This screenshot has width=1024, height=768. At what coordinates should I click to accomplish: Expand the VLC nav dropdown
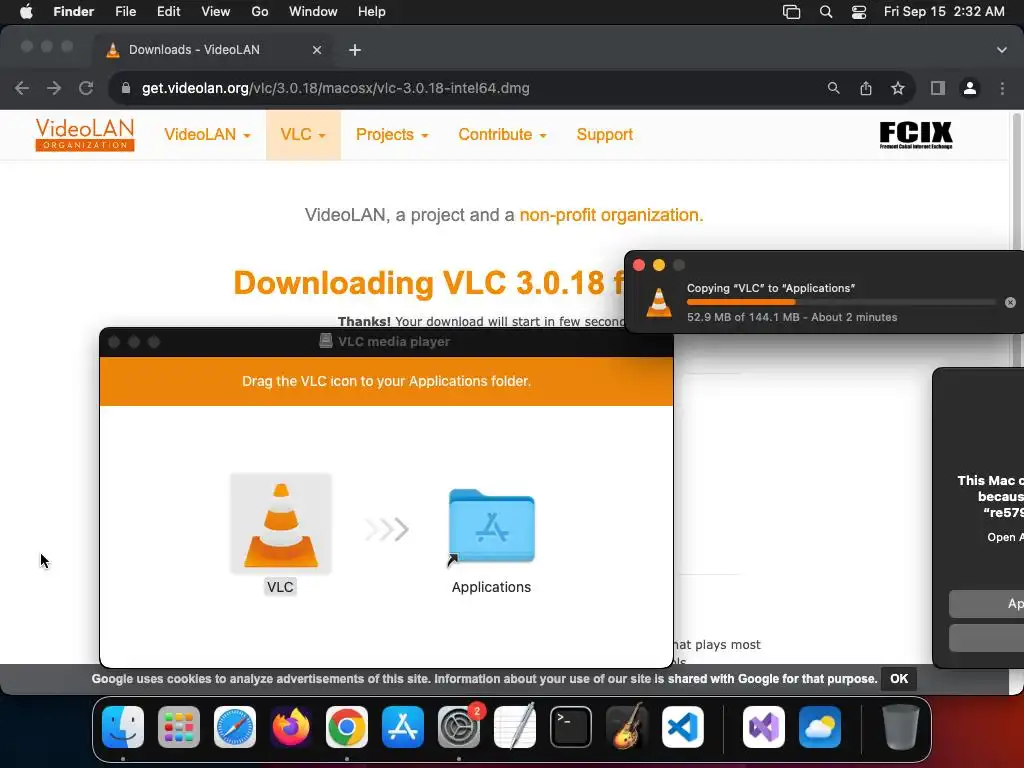(x=303, y=135)
